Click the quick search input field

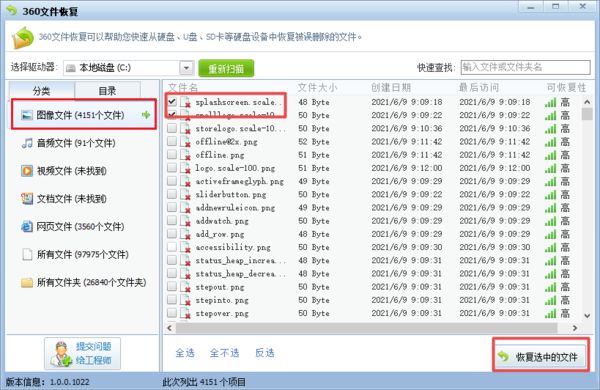click(x=525, y=67)
